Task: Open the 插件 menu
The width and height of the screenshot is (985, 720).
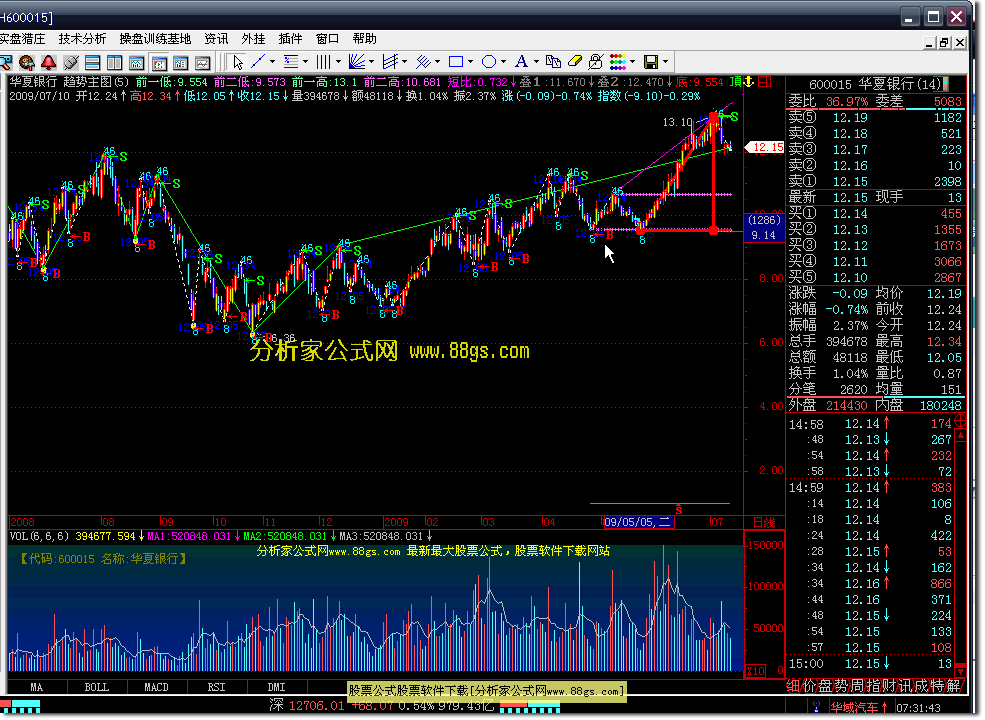Action: (x=290, y=39)
